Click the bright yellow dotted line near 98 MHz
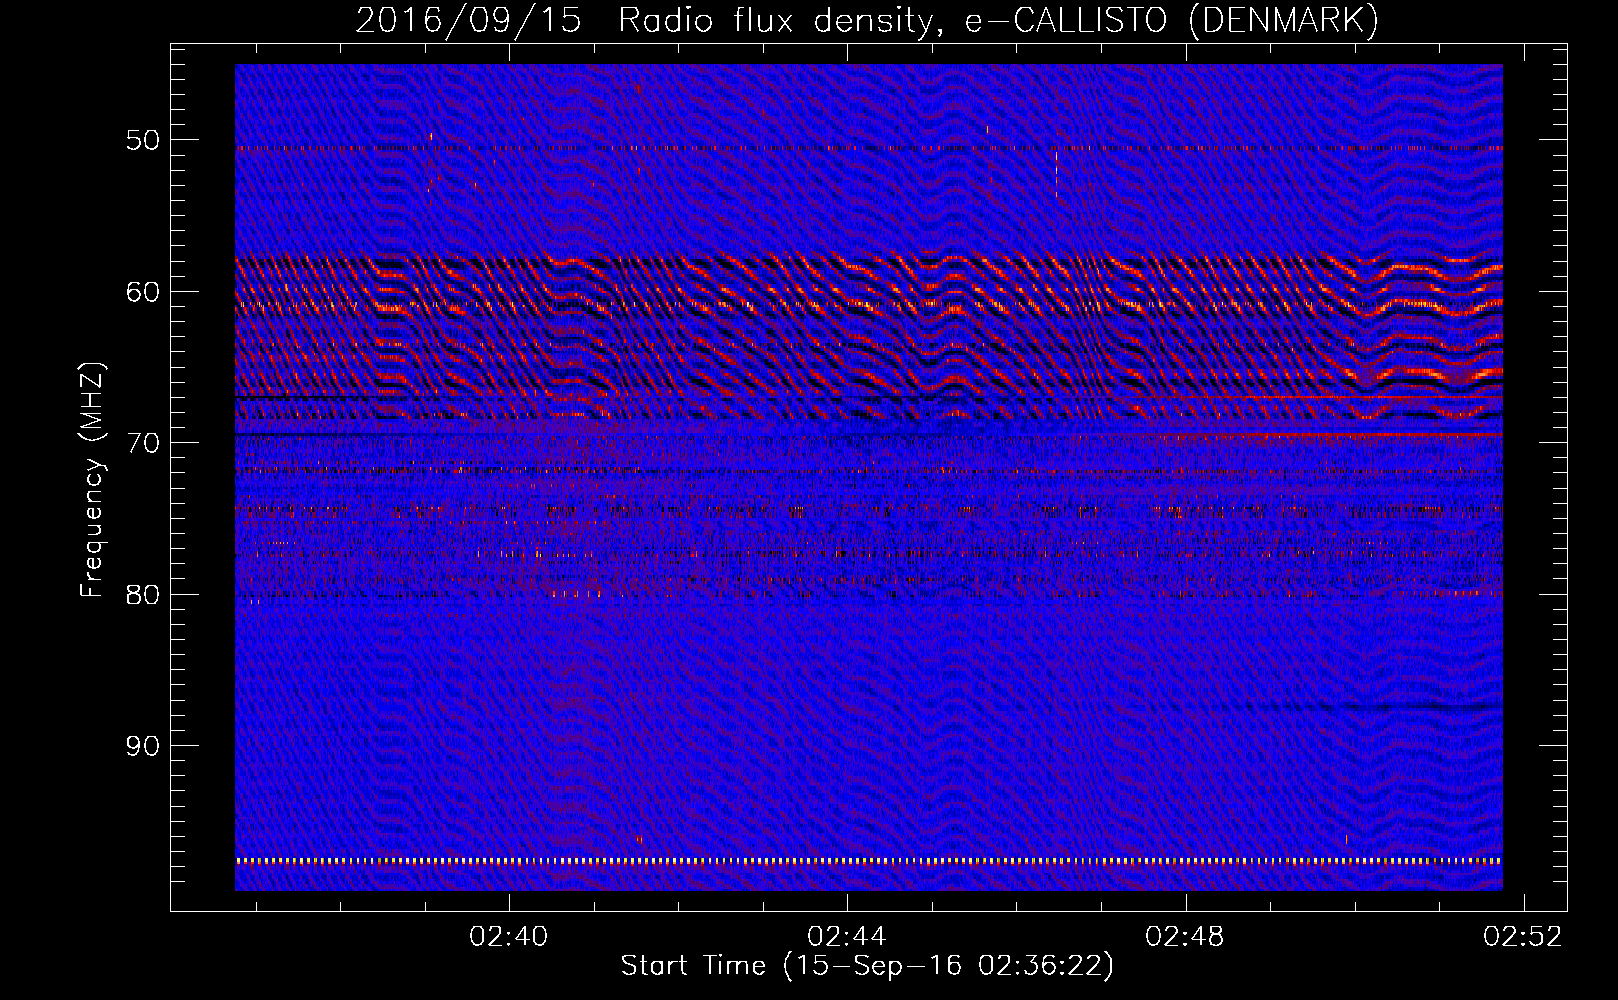Image resolution: width=1618 pixels, height=1000 pixels. [x=869, y=860]
